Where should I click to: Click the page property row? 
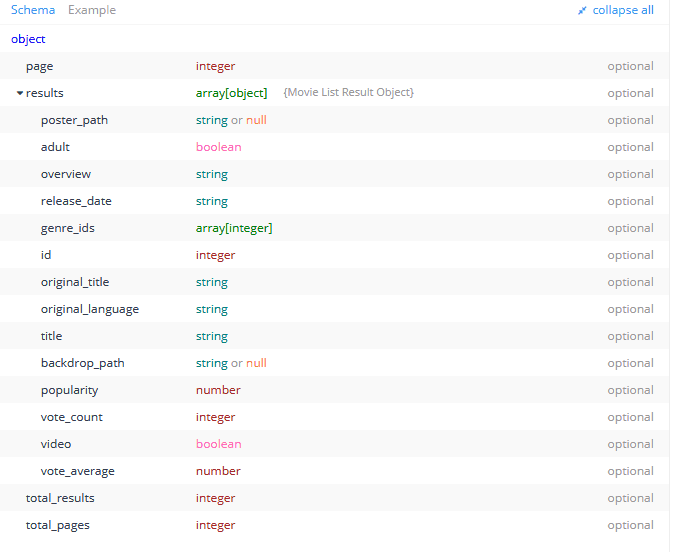click(x=40, y=66)
